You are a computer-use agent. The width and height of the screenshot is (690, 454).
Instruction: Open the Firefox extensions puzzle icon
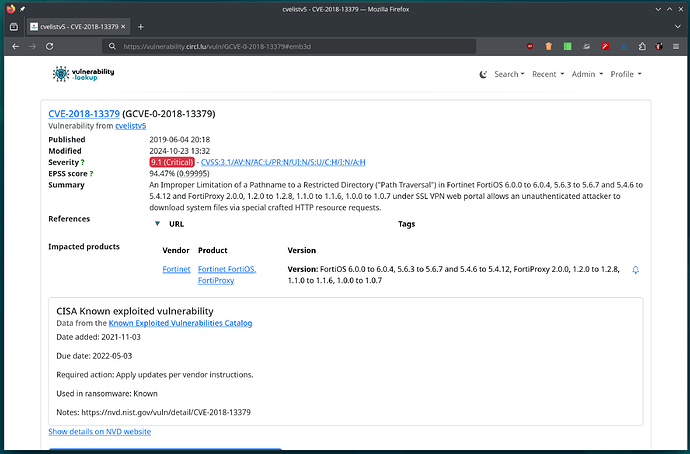642,46
